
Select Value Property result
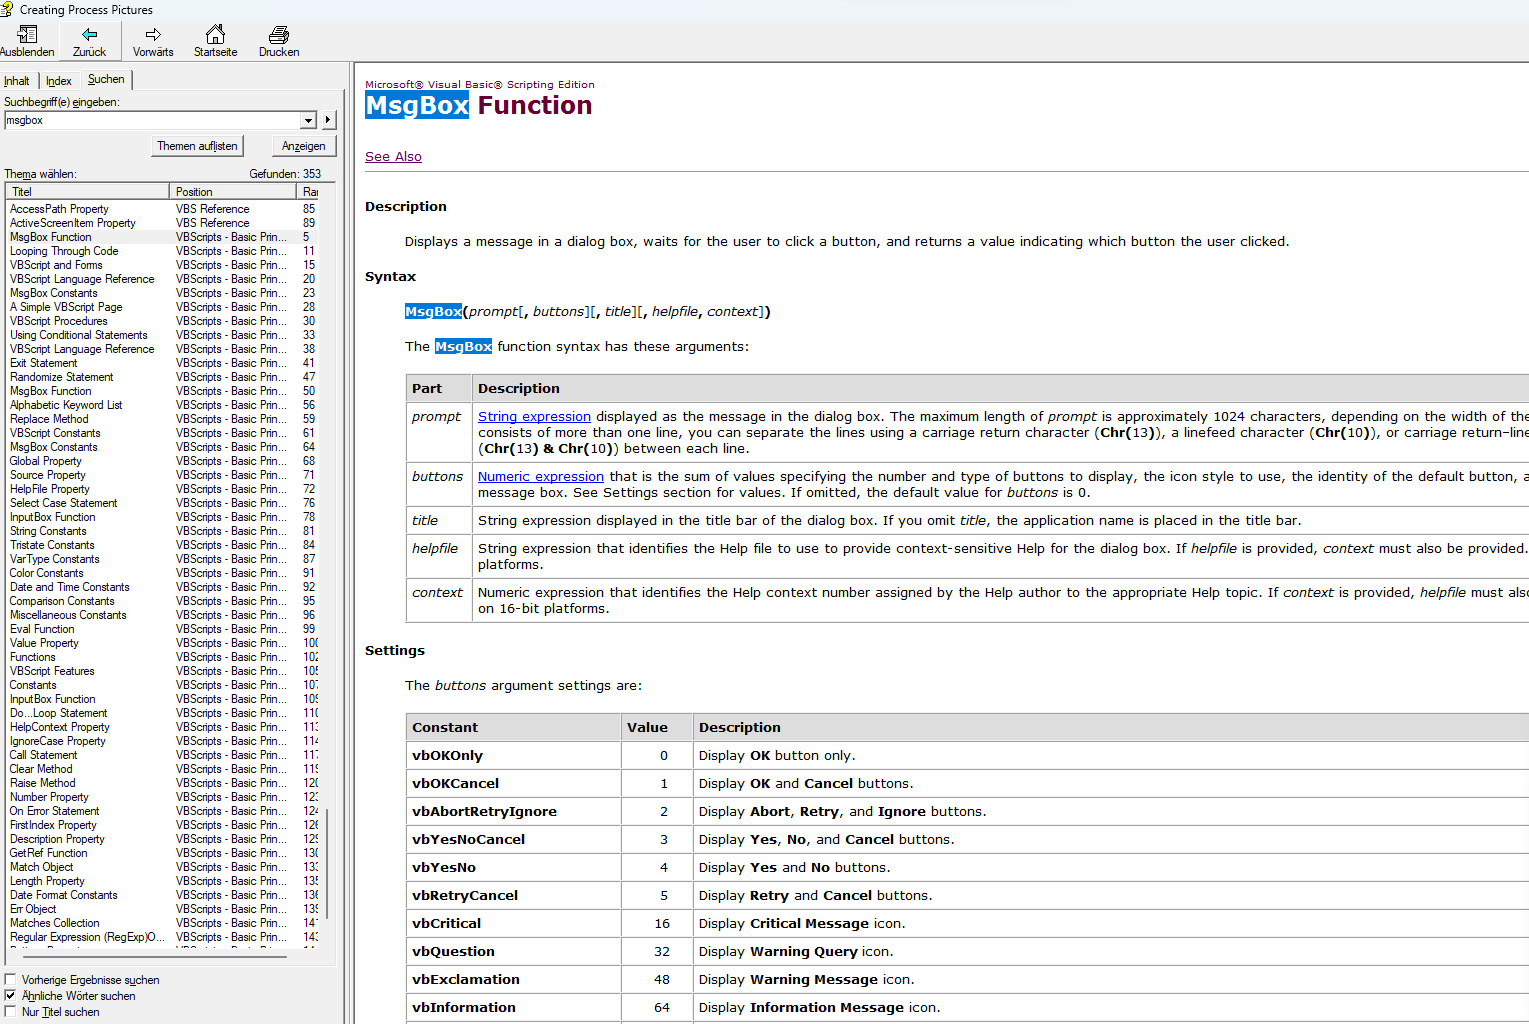(x=44, y=643)
